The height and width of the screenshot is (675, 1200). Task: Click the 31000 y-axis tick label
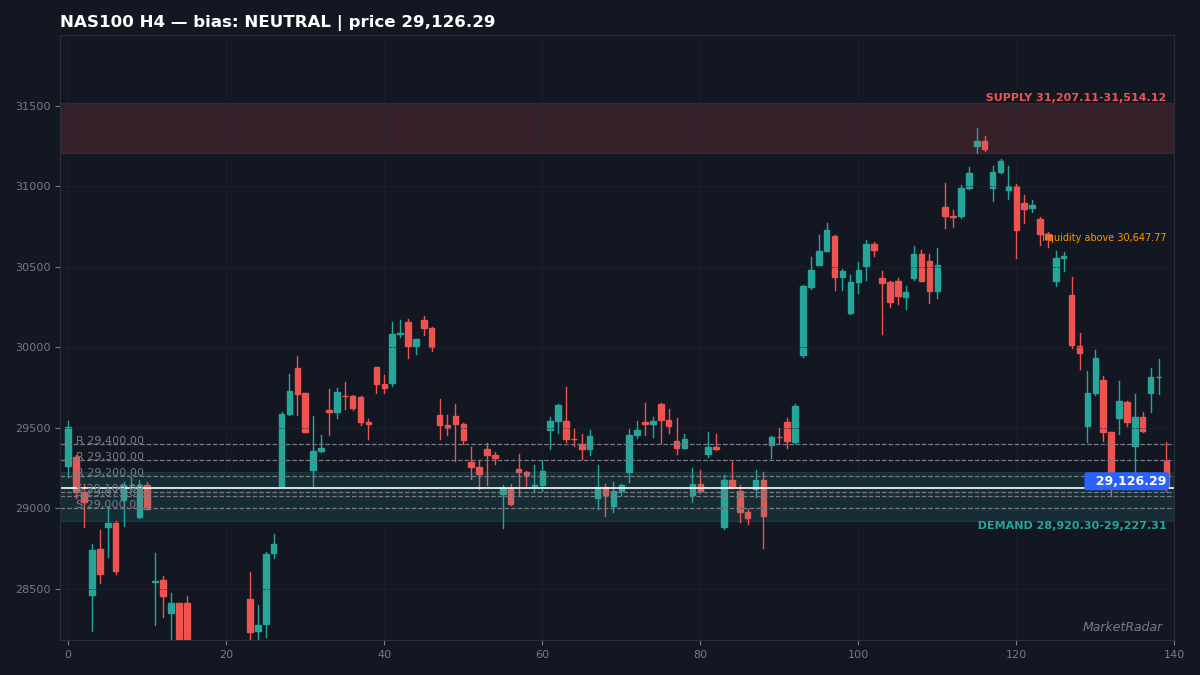coord(32,187)
